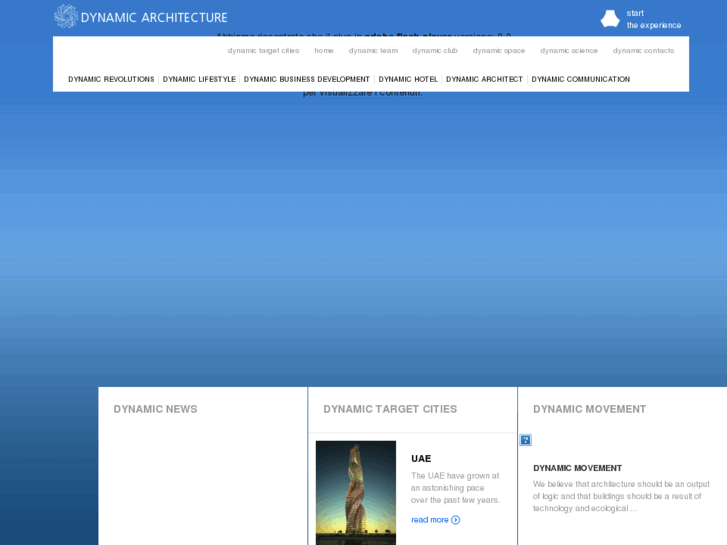Screen dimensions: 727x545
Task: Click the 'We believe that architecture' paragraph
Action: [x=621, y=496]
